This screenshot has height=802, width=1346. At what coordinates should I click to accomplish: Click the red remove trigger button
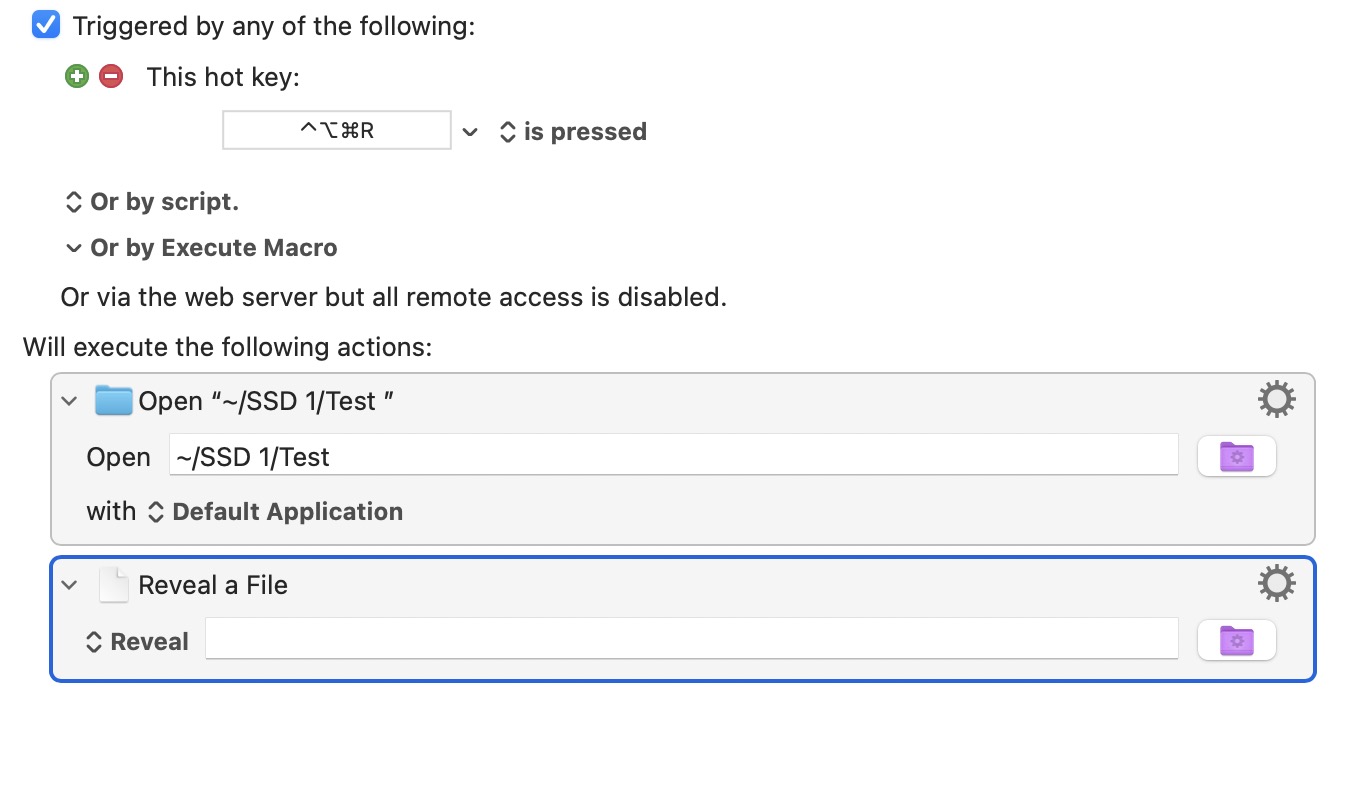[111, 76]
